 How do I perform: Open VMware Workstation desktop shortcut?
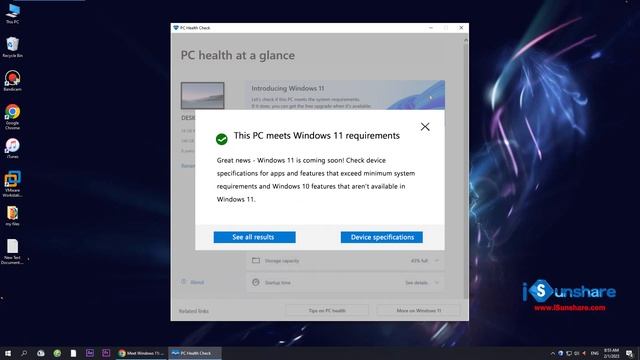[12, 184]
